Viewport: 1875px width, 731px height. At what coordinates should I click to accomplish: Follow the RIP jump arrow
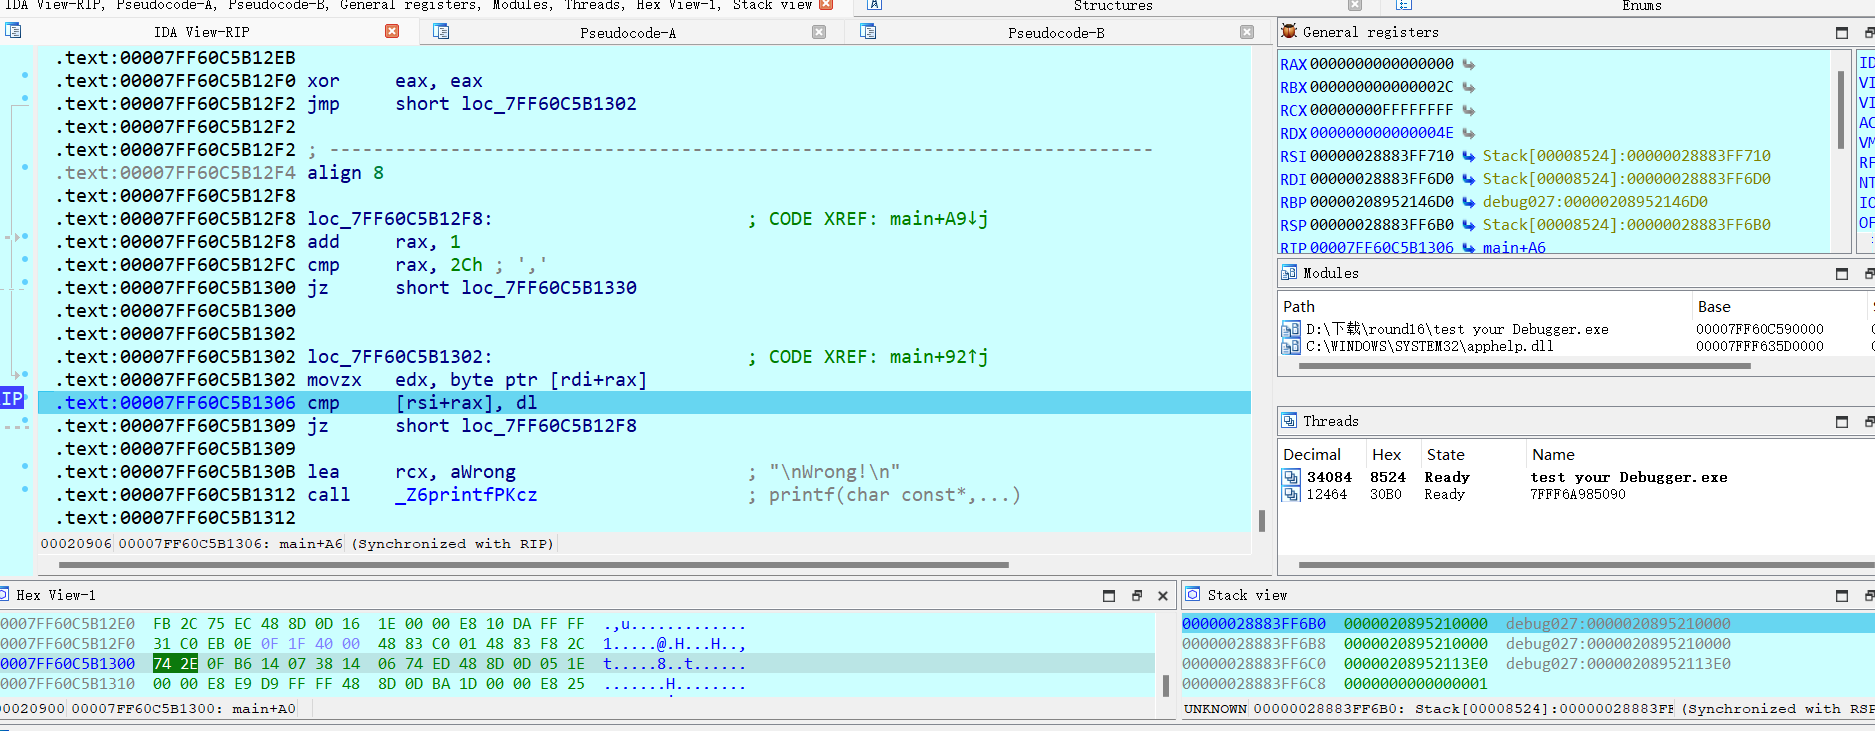click(1468, 248)
